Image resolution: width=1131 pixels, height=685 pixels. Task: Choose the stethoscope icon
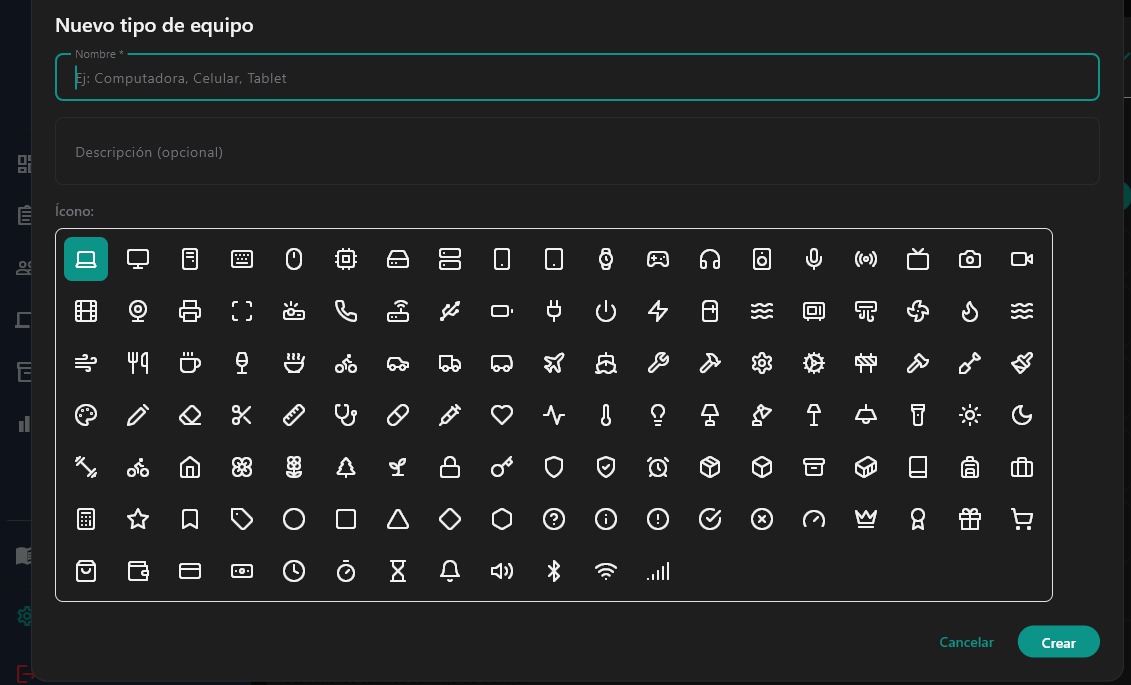click(x=346, y=415)
